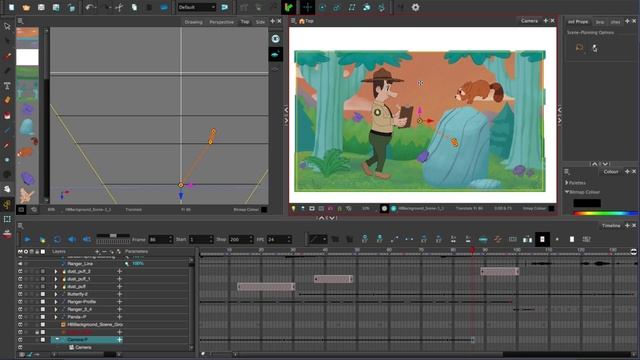Select the Eraser tool in left toolbar

tap(7, 100)
